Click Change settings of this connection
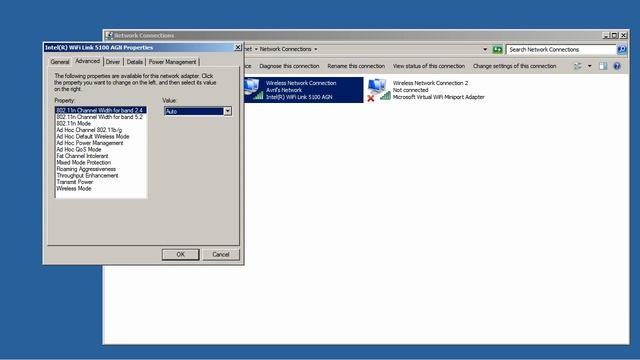Screen dimensions: 640x360 pos(514,66)
